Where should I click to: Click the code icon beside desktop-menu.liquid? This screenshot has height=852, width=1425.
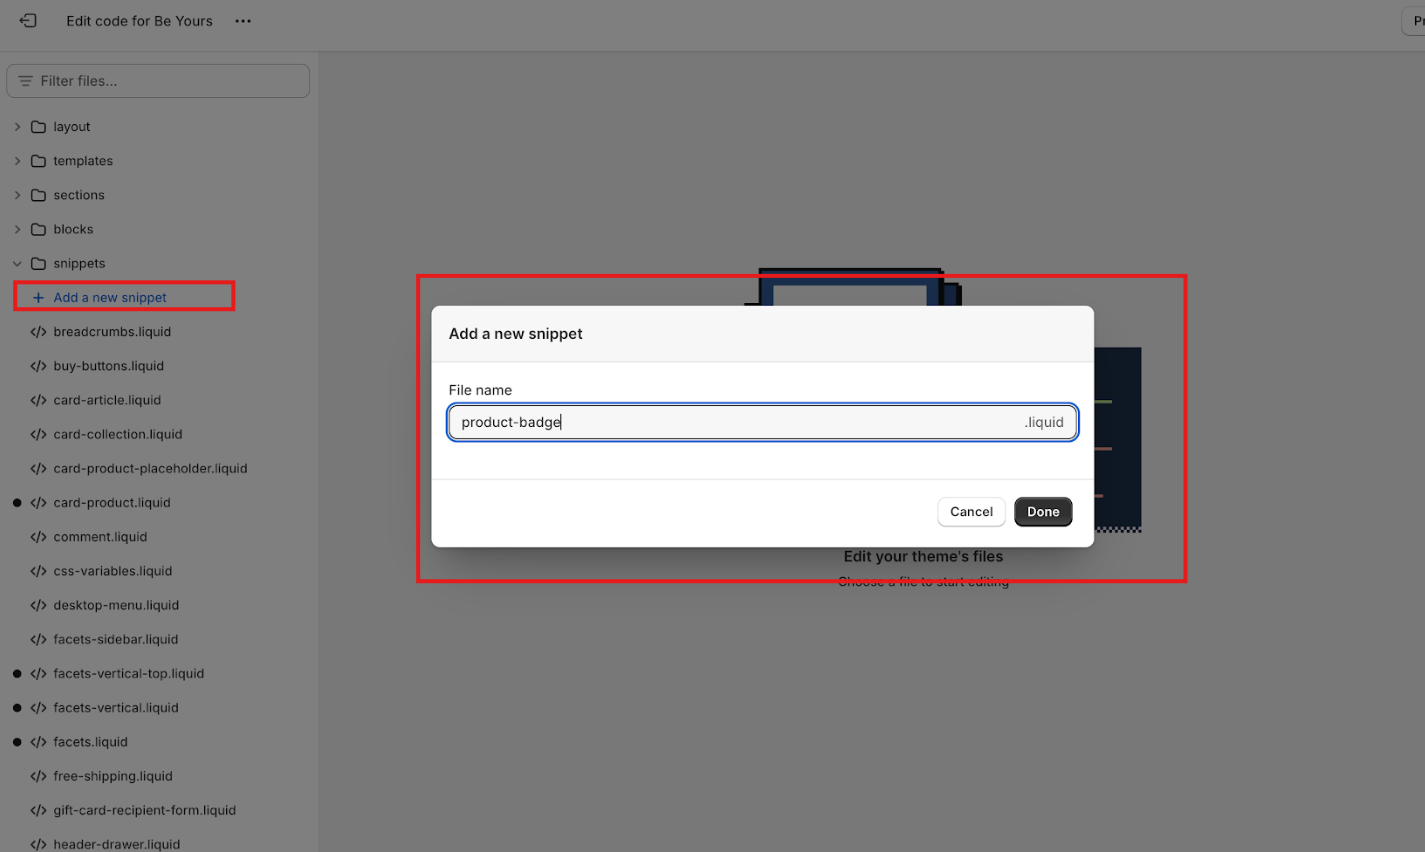(37, 605)
